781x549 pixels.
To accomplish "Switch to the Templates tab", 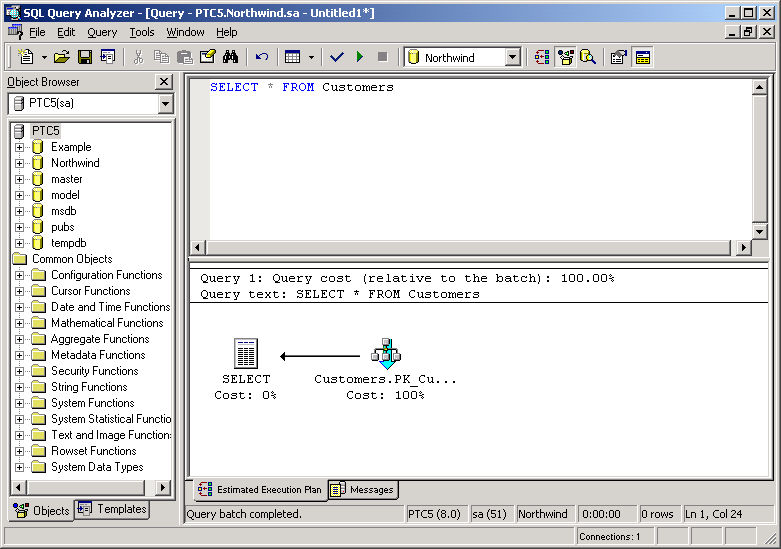I will (x=112, y=509).
